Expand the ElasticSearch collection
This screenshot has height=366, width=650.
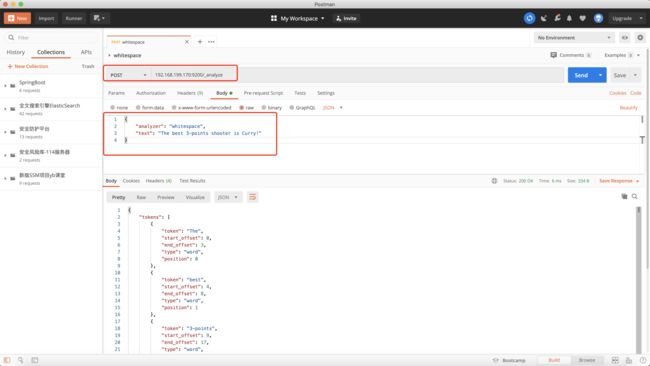click(5, 109)
